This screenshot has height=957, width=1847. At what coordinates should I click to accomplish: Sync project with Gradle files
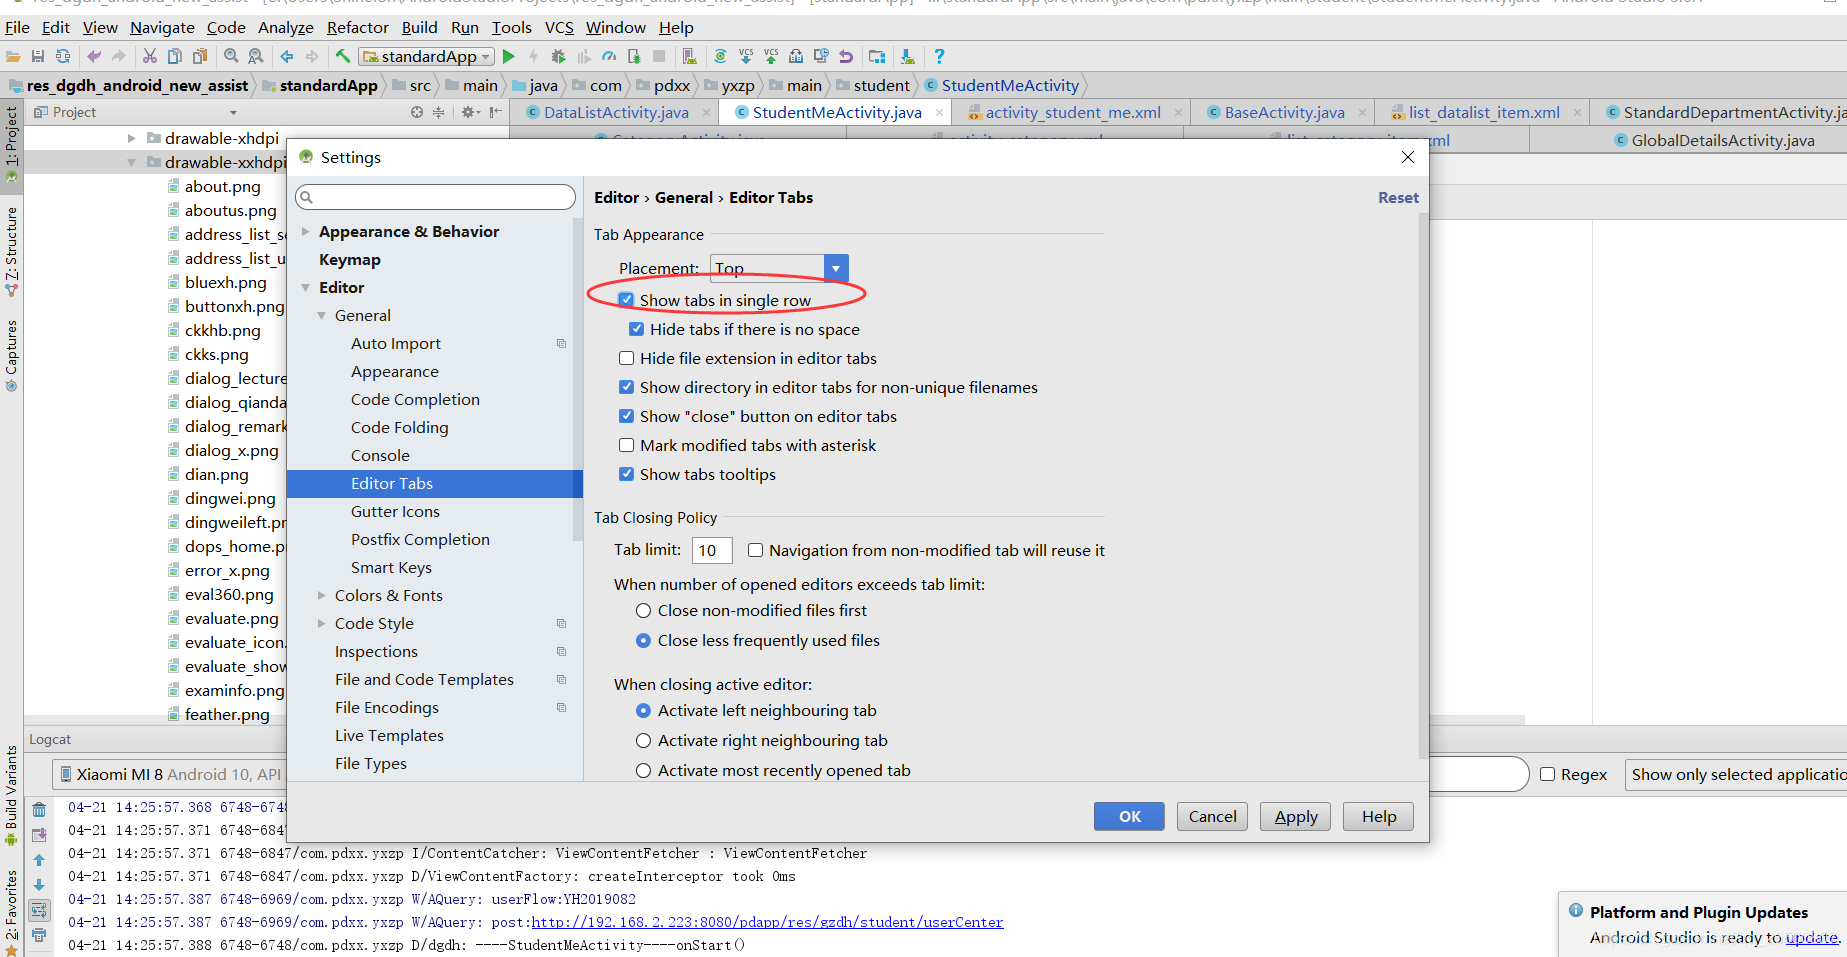pyautogui.click(x=720, y=57)
